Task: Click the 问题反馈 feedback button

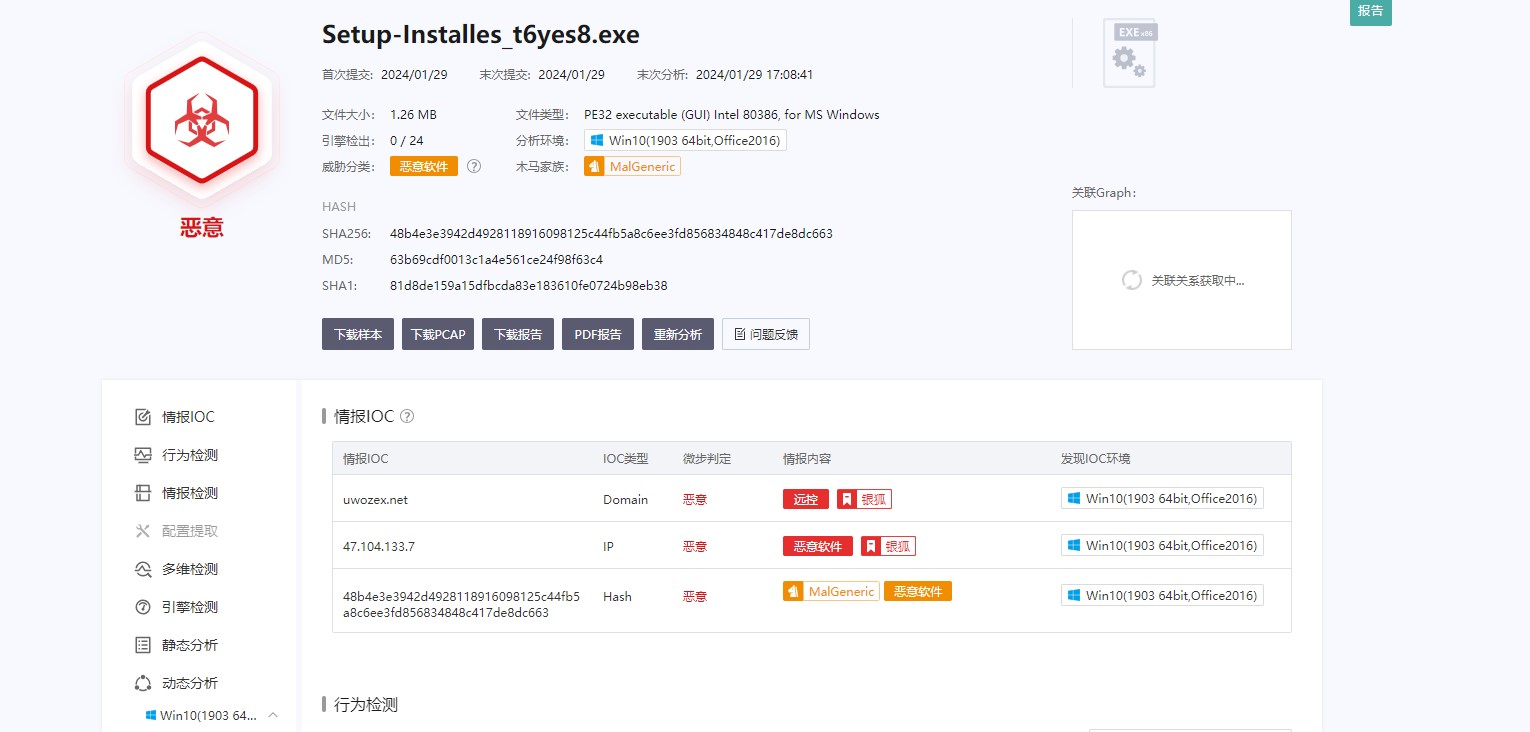Action: [766, 334]
